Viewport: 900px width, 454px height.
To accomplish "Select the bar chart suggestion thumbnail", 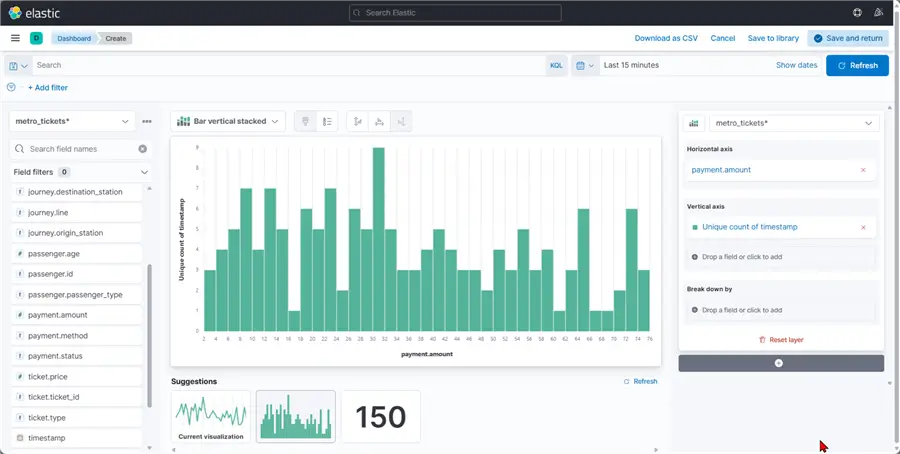I will click(296, 417).
